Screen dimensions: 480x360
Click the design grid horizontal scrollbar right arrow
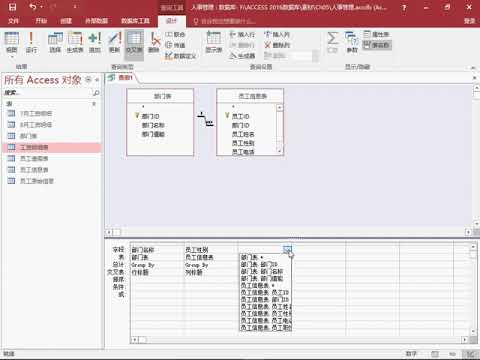coord(464,340)
